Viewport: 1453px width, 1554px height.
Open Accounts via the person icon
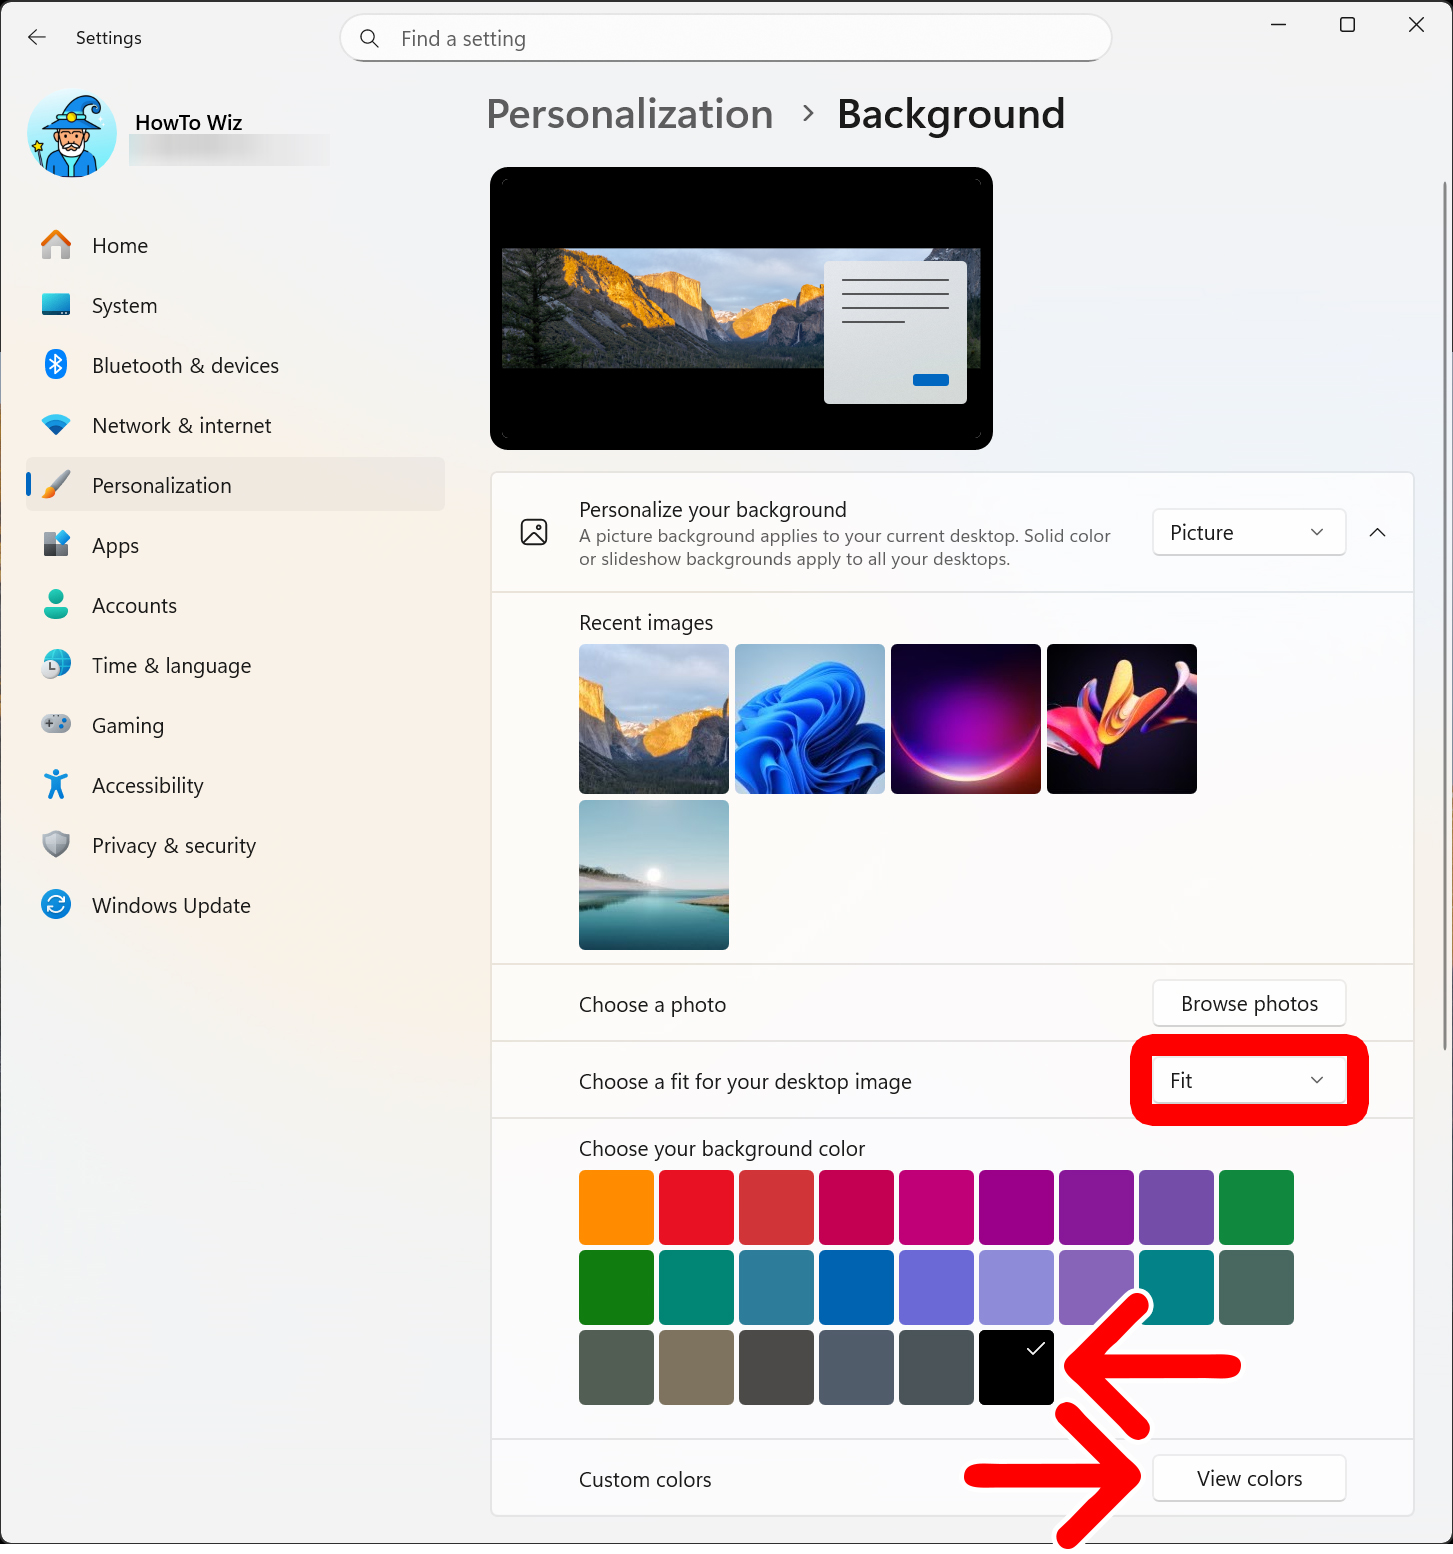click(56, 605)
